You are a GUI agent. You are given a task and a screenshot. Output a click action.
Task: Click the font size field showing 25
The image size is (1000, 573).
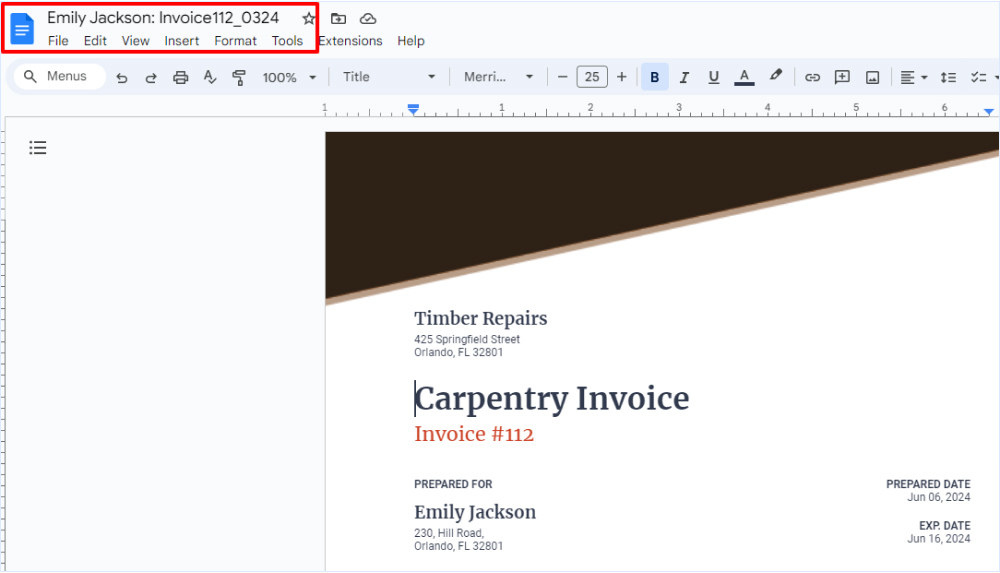[x=592, y=77]
